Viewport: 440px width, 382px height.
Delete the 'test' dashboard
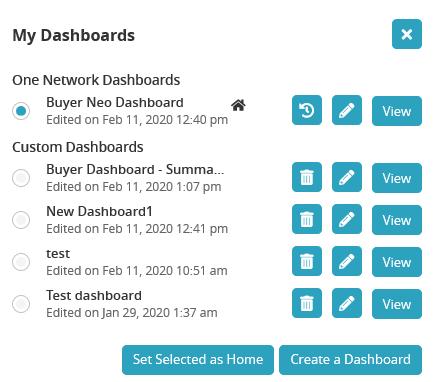pyautogui.click(x=307, y=261)
